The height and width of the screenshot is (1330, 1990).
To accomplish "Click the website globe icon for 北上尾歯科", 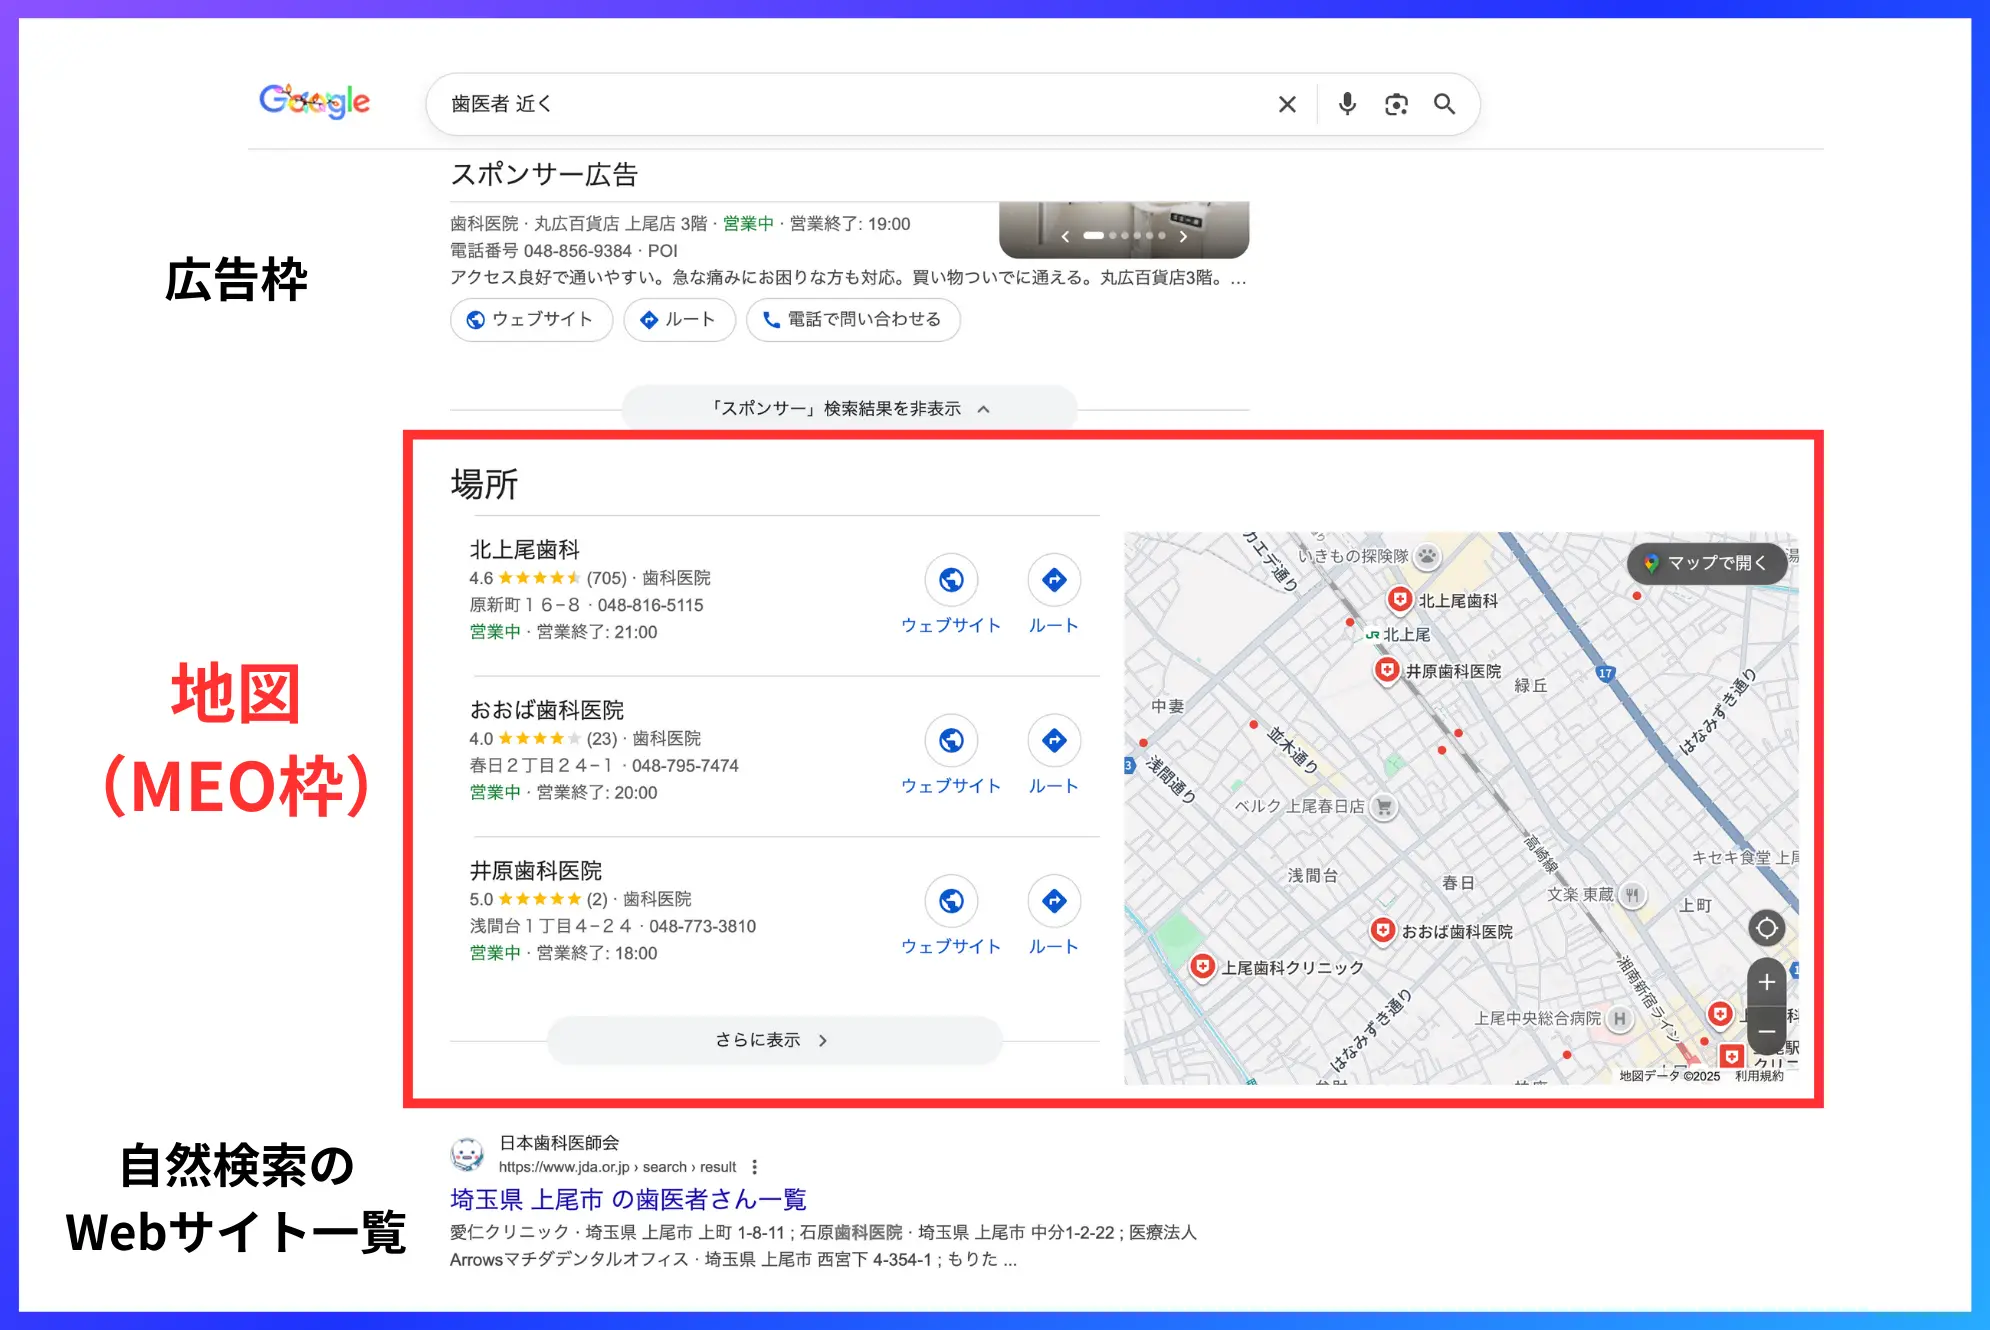I will coord(952,580).
